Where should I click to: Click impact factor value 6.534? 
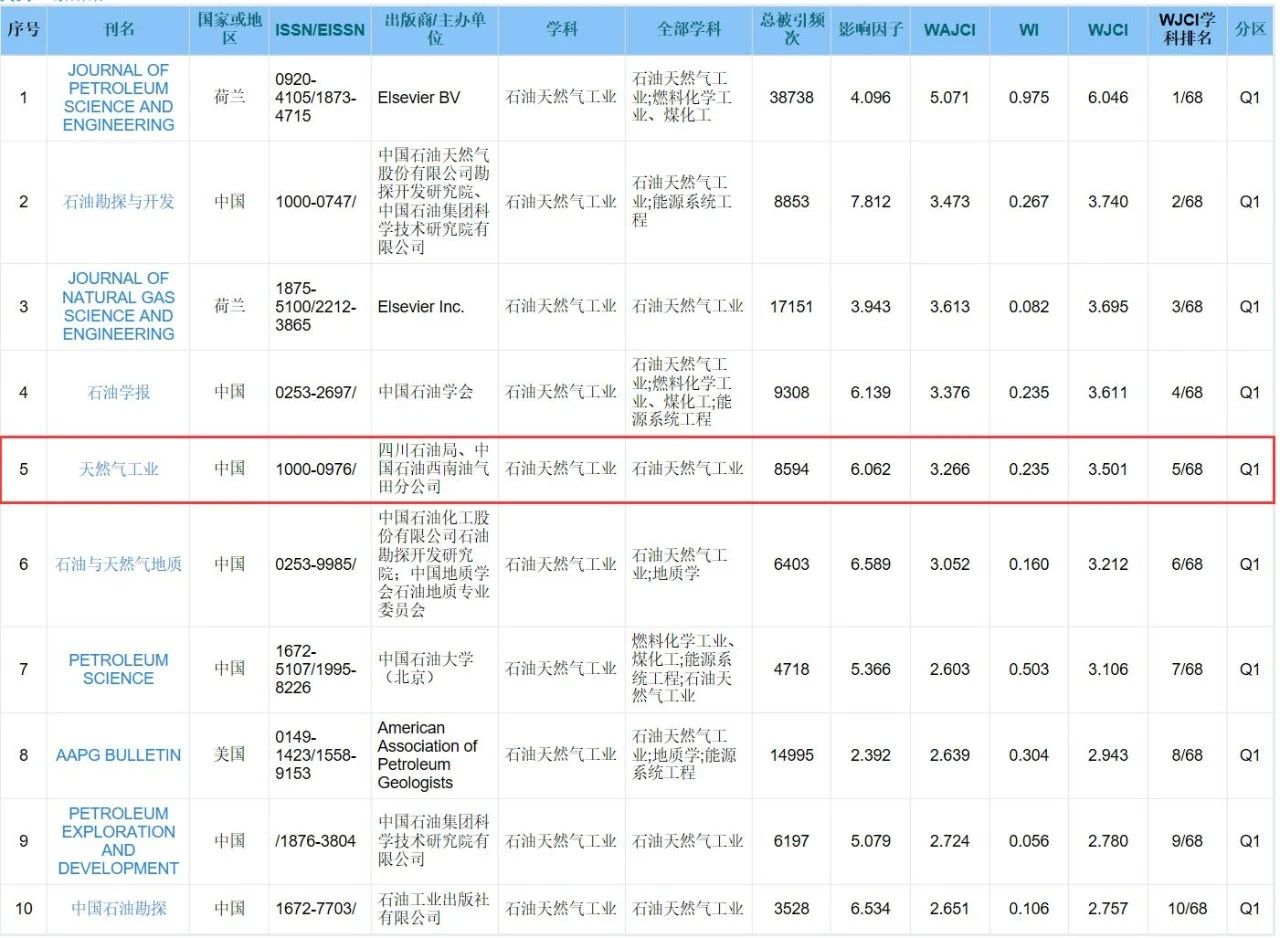(870, 909)
